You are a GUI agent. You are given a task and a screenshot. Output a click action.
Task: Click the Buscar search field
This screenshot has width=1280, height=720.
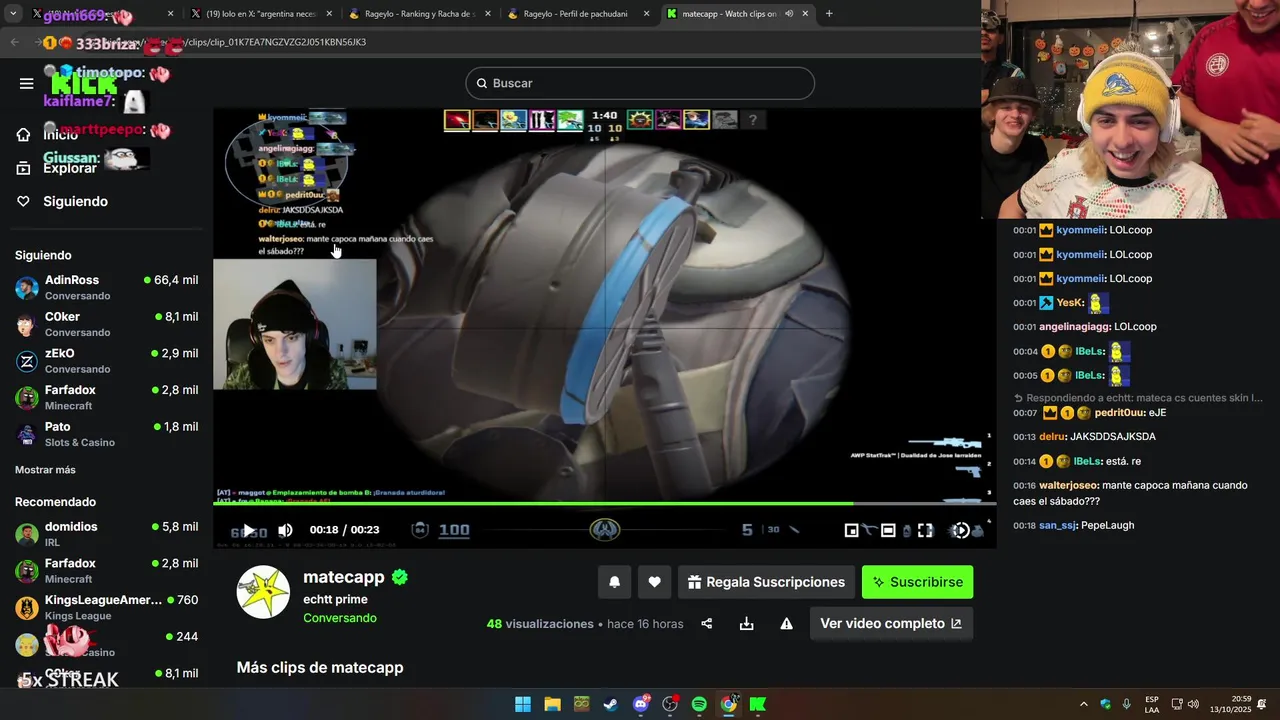(640, 83)
